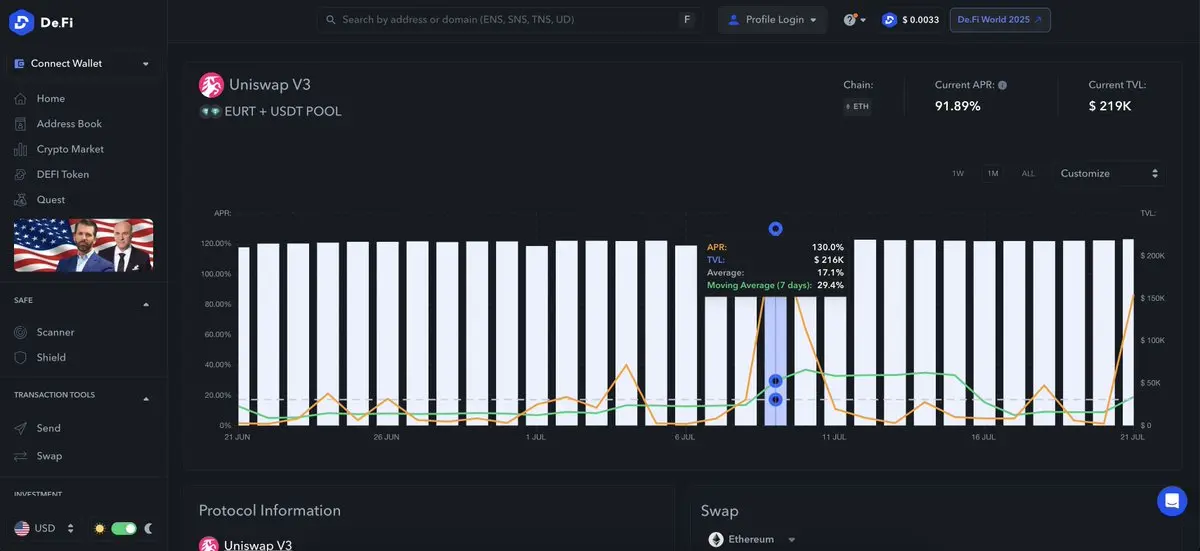Click the Swap arrows icon in sidebar

(20, 456)
